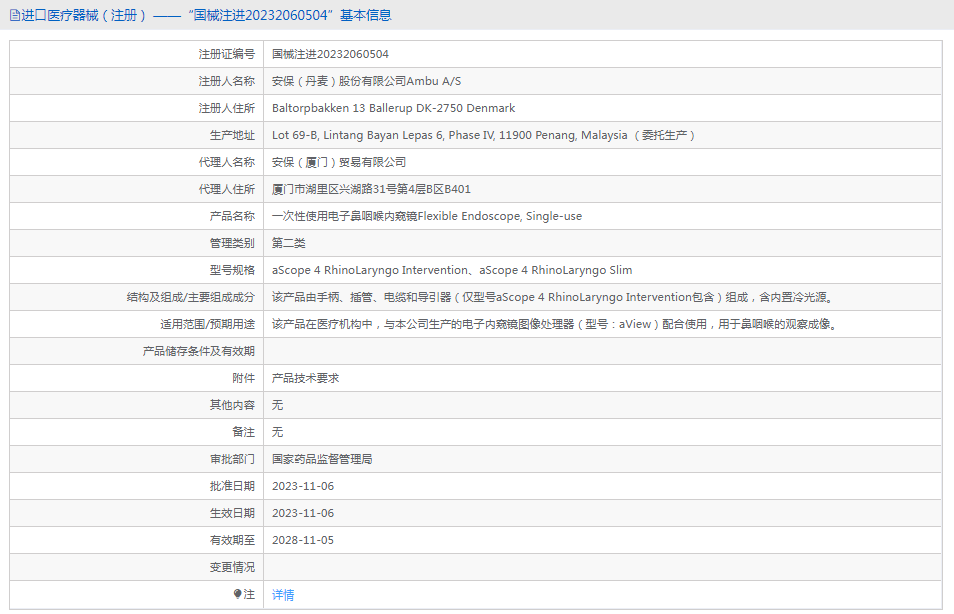Viewport: 954px width, 614px height.
Task: Click the 变更情况 label
Action: pyautogui.click(x=232, y=567)
